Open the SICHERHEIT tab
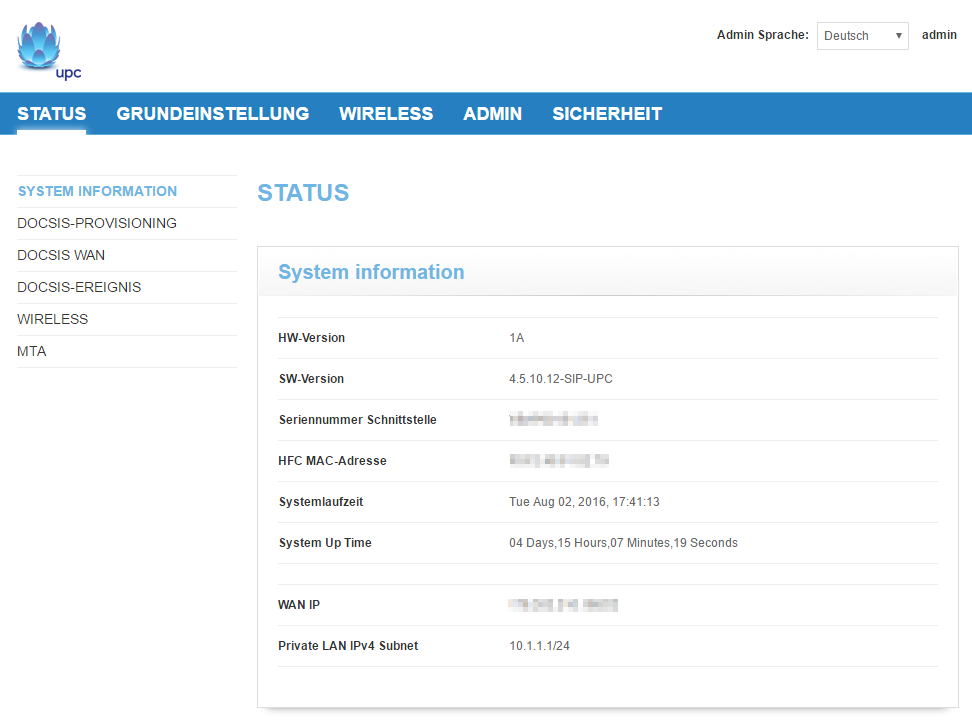 pyautogui.click(x=607, y=114)
